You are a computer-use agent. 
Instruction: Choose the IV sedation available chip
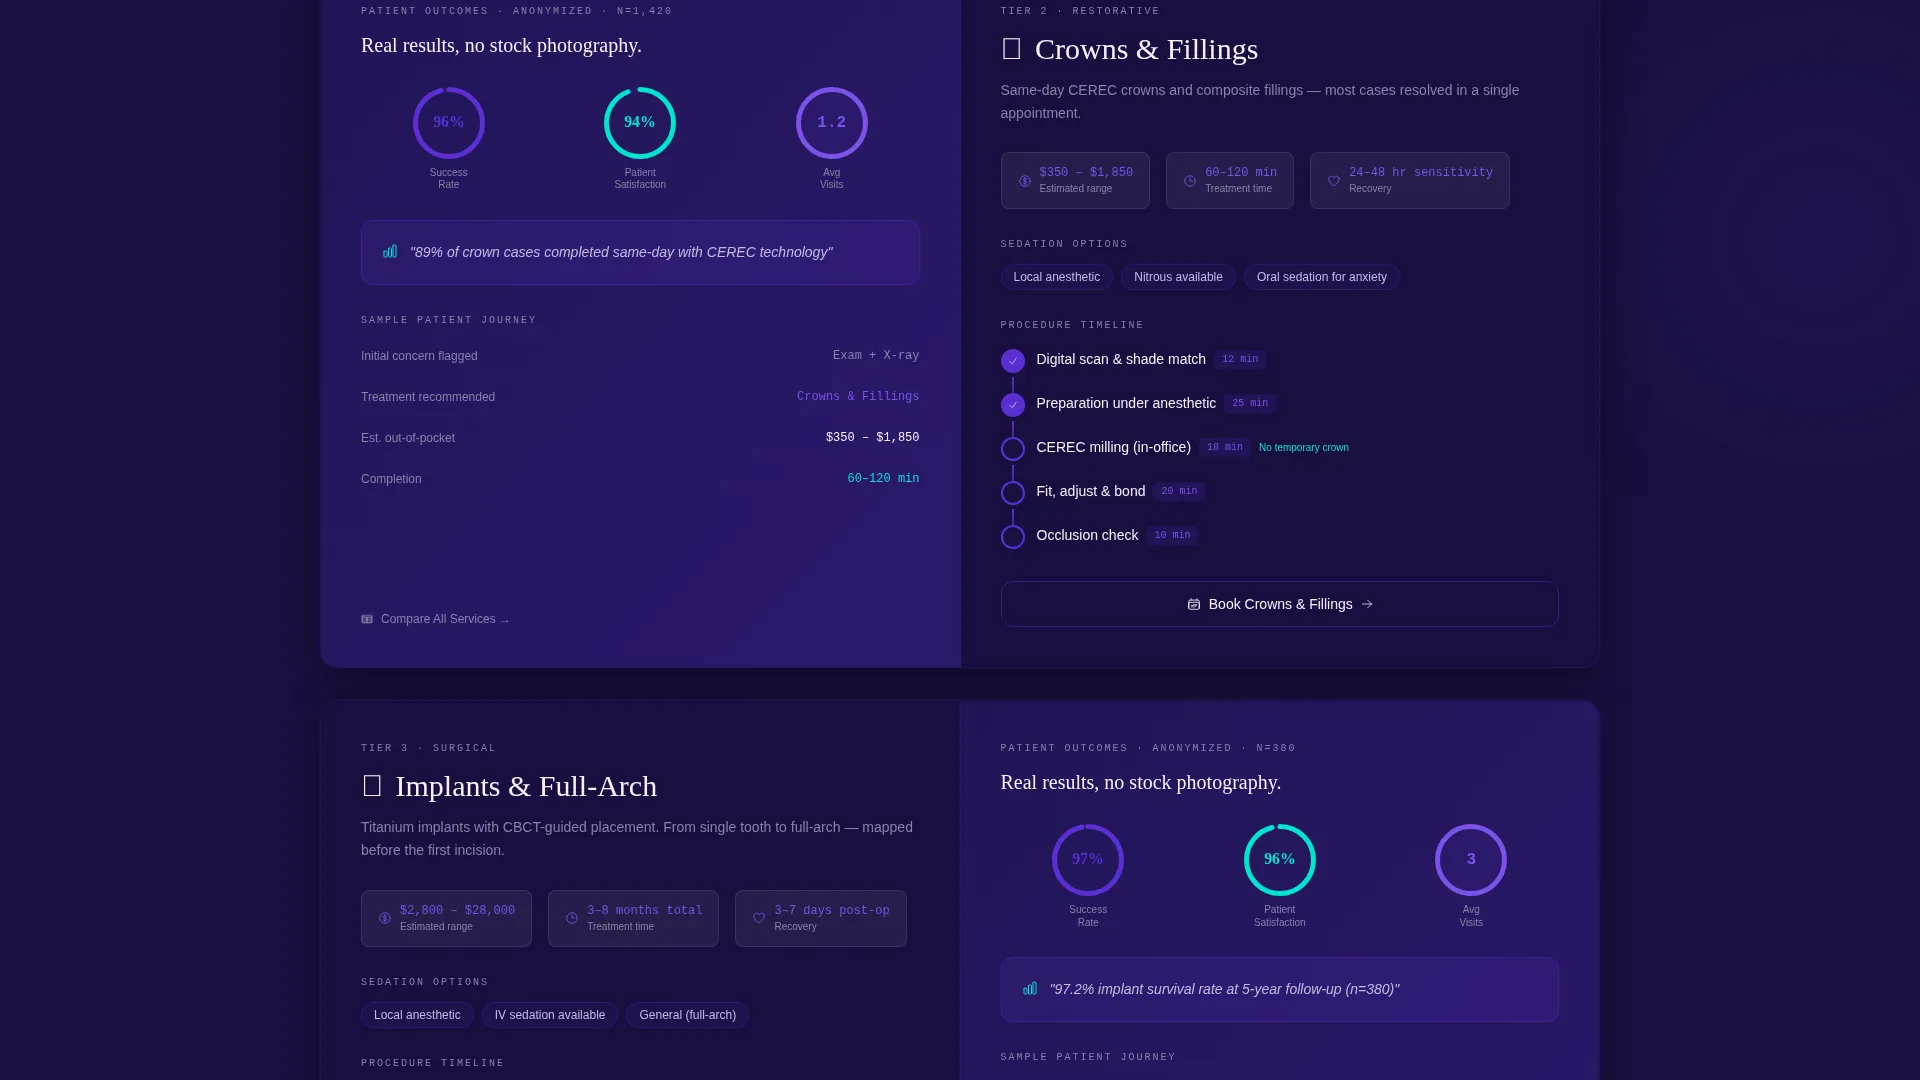pyautogui.click(x=549, y=1015)
